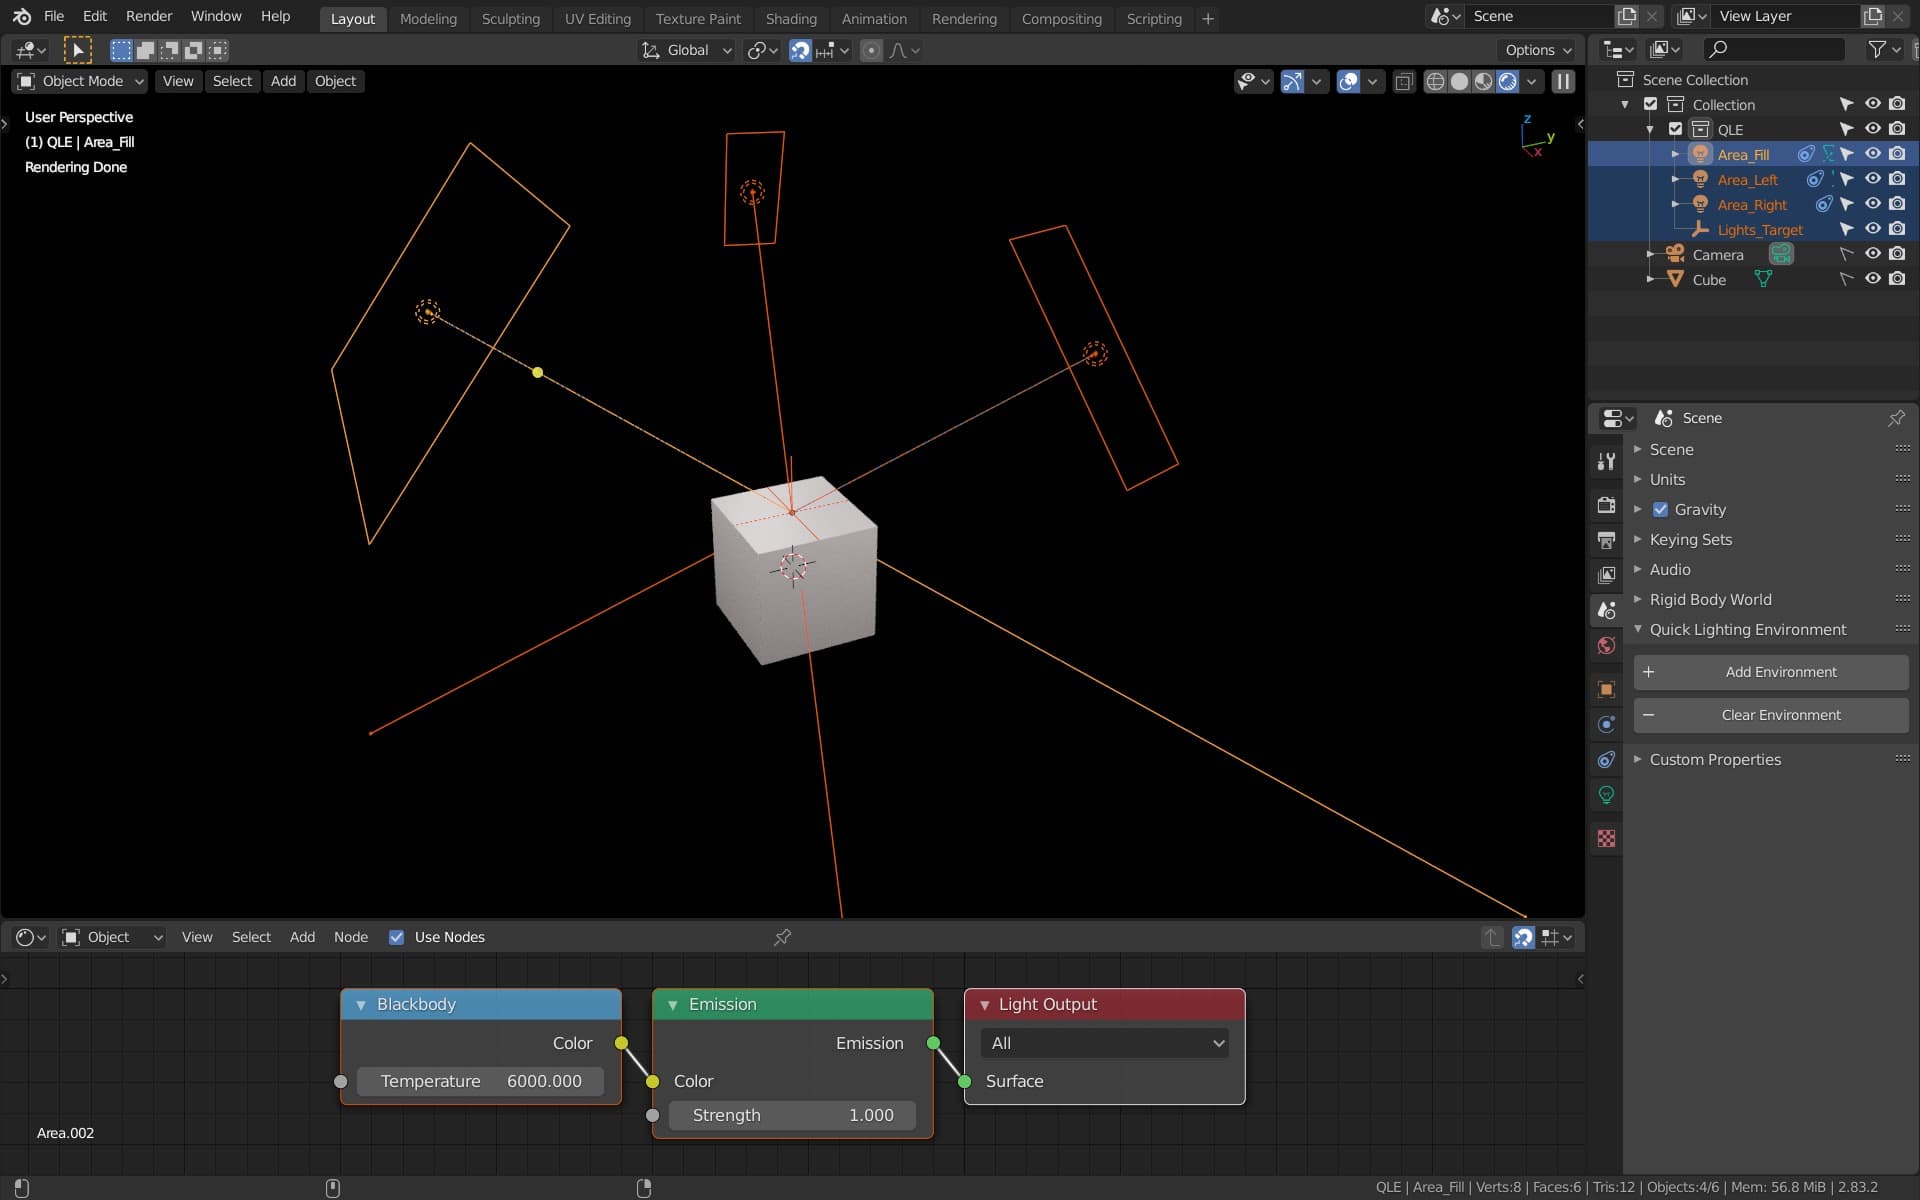
Task: Open the Light Output target dropdown showing All
Action: (x=1104, y=1043)
